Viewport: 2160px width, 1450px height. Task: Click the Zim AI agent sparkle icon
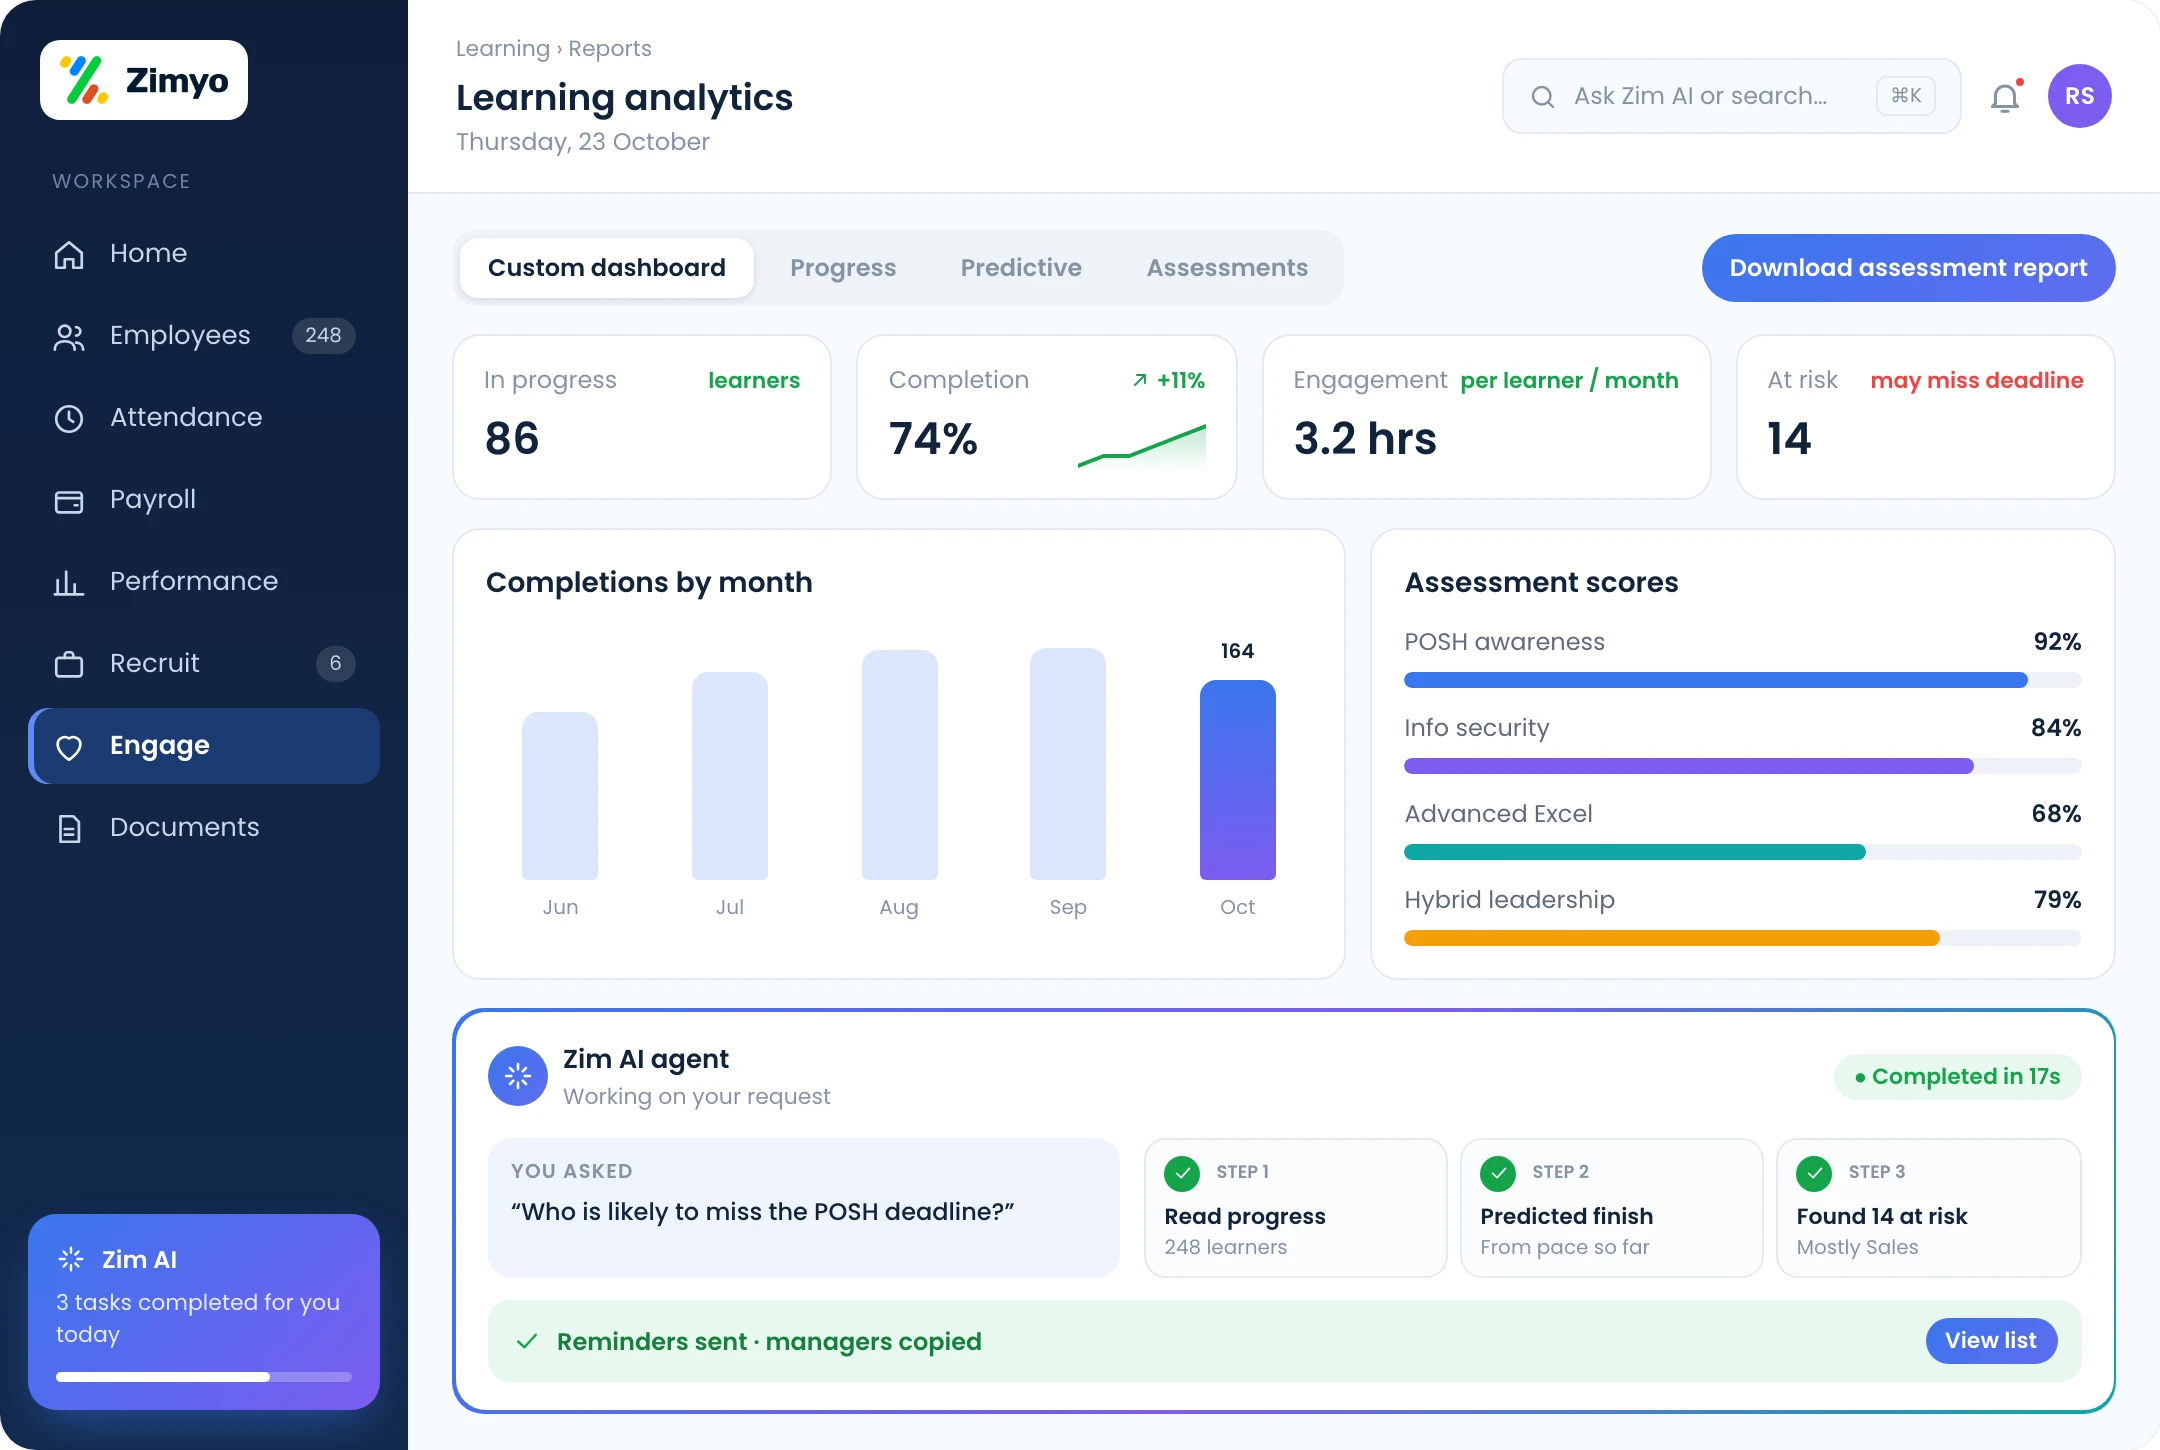[x=518, y=1076]
